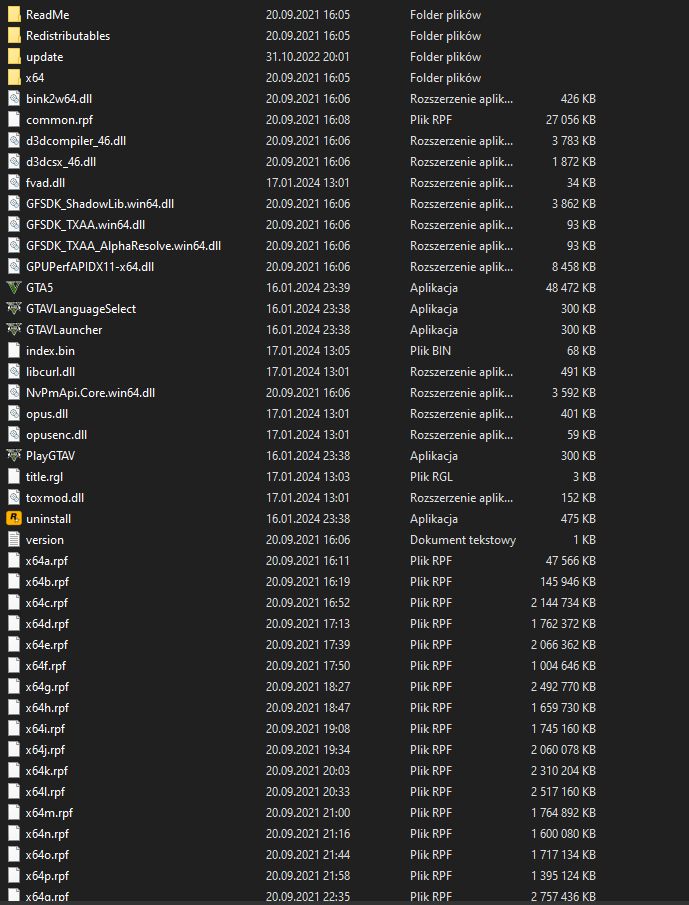Click the PlayGTAV application icon
This screenshot has width=689, height=905.
point(16,456)
